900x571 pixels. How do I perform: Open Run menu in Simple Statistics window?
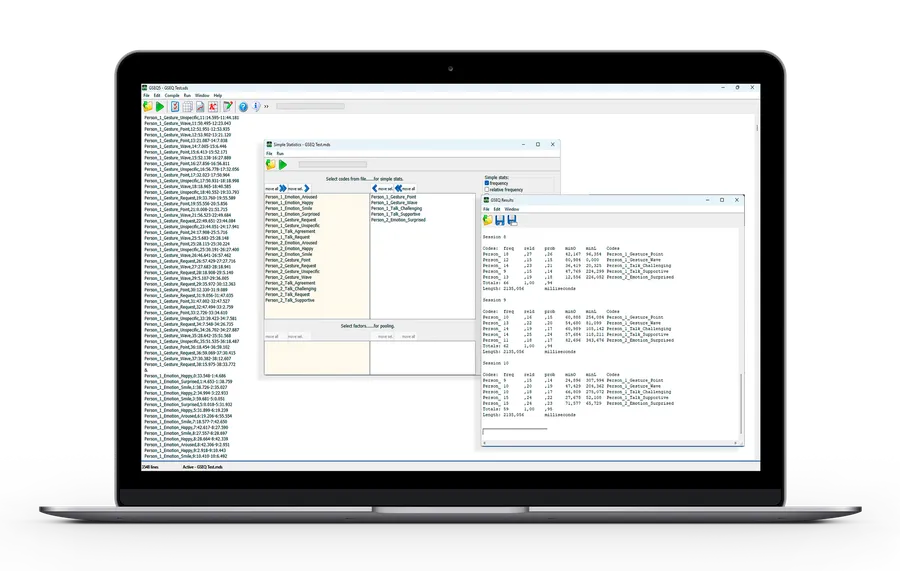pos(280,154)
